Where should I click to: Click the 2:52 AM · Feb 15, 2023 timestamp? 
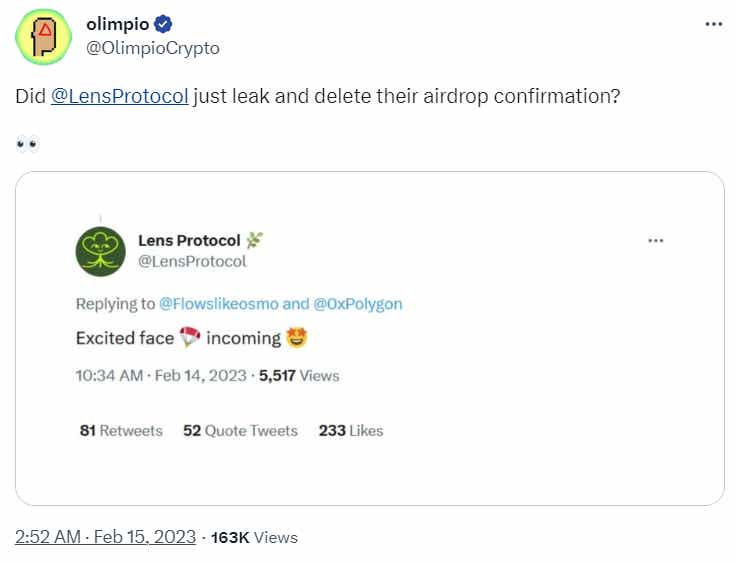point(105,537)
